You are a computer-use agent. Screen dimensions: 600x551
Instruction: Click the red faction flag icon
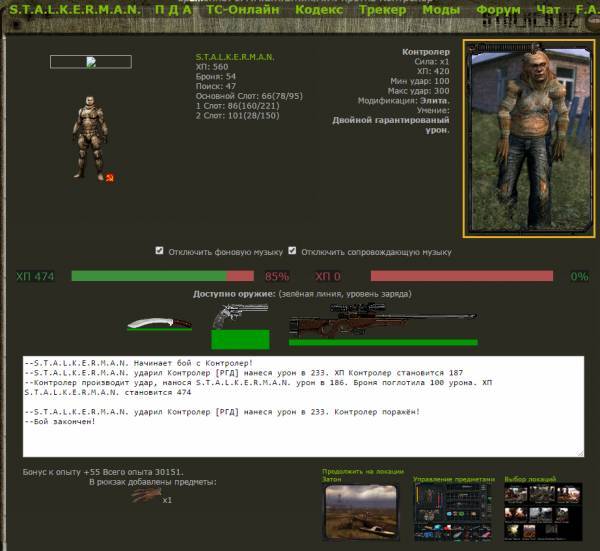tap(110, 177)
